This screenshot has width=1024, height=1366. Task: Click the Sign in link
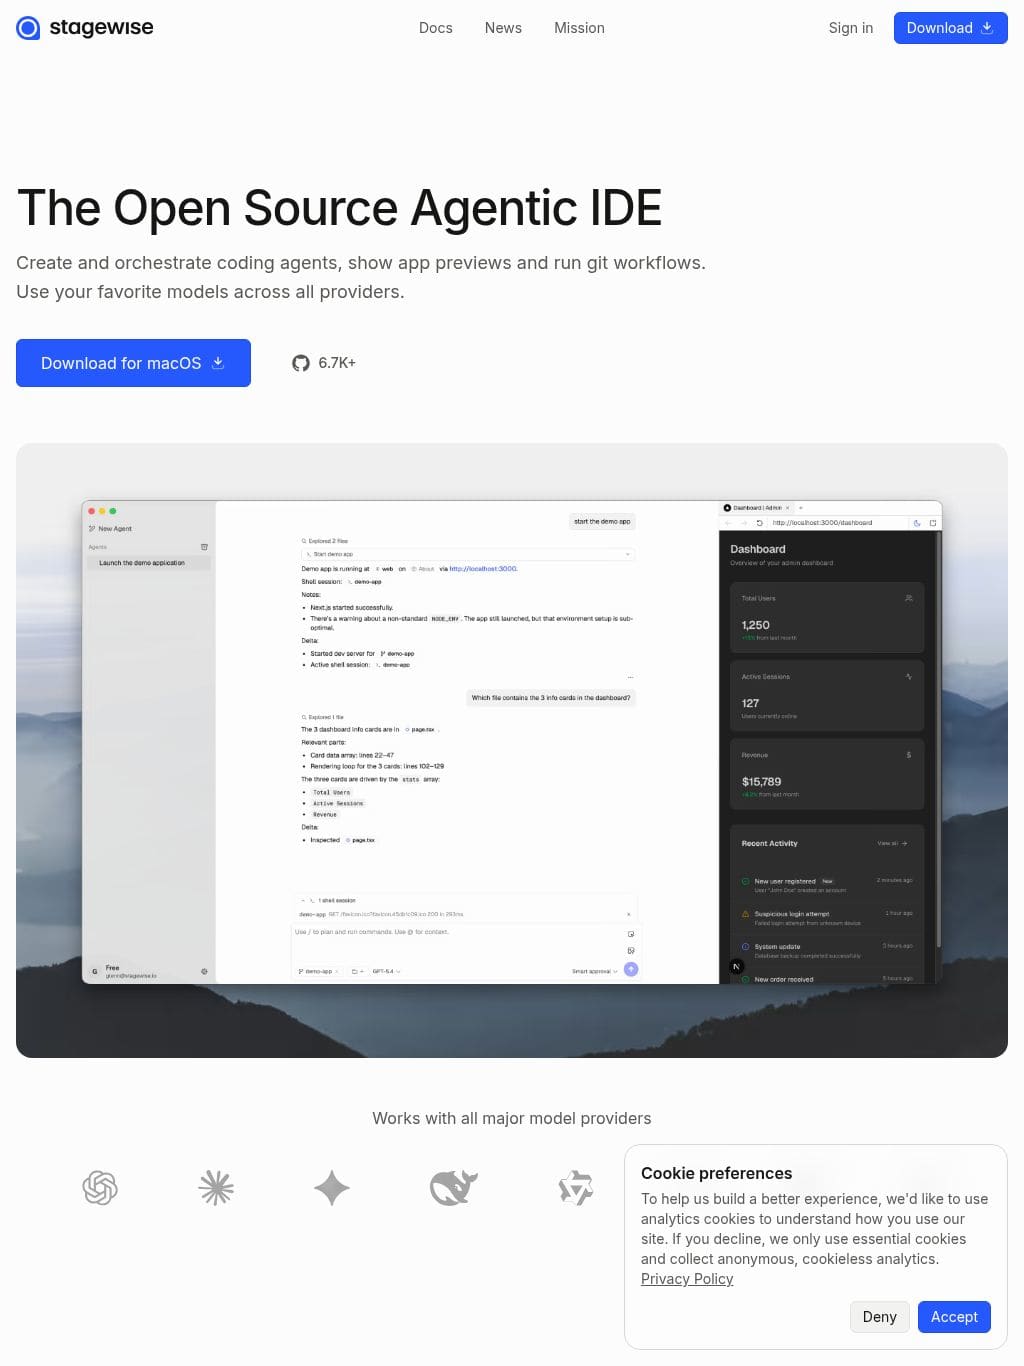click(x=850, y=28)
